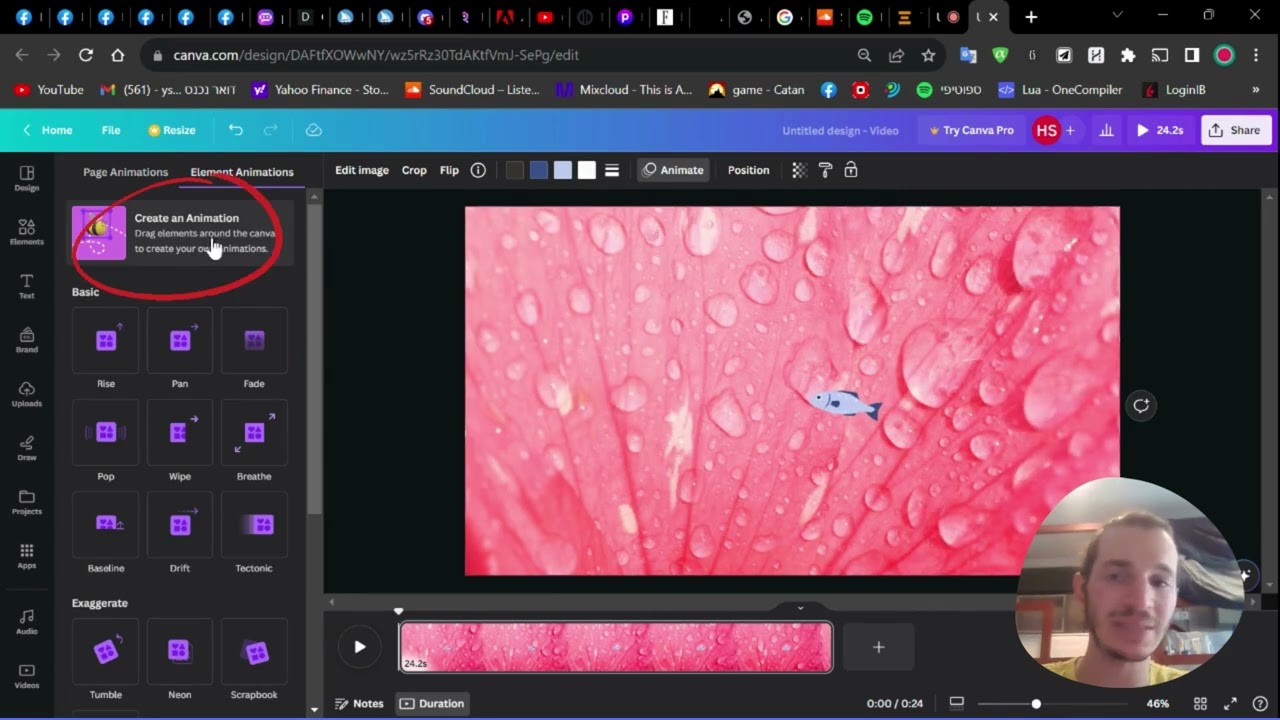Open the Text panel in sidebar
Screen dimensions: 1280x720
coord(27,286)
